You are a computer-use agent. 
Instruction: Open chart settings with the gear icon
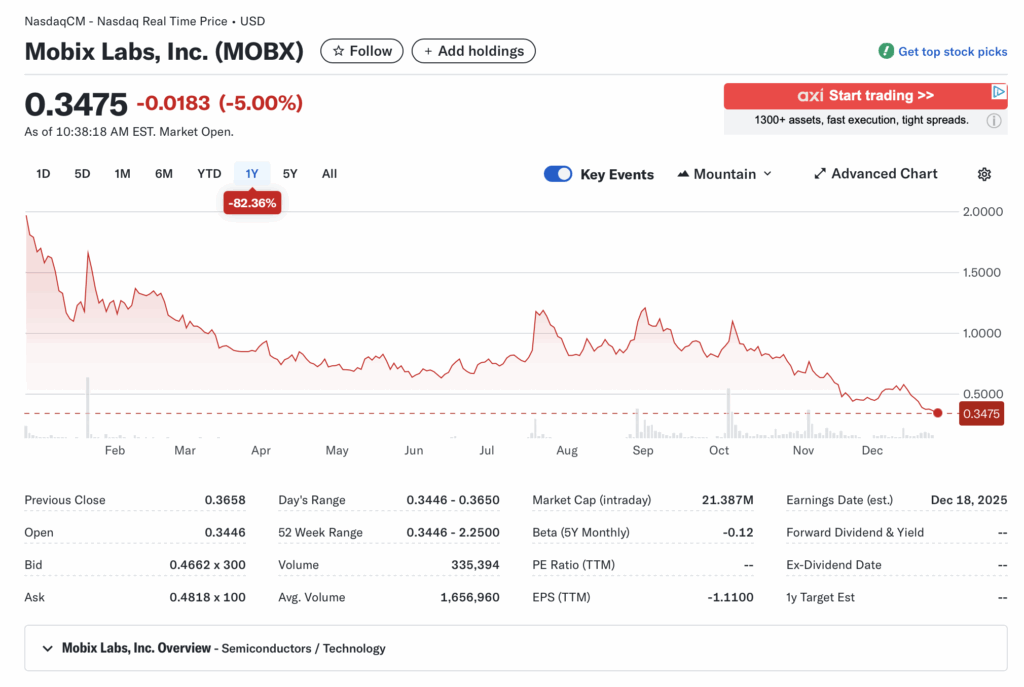point(984,174)
